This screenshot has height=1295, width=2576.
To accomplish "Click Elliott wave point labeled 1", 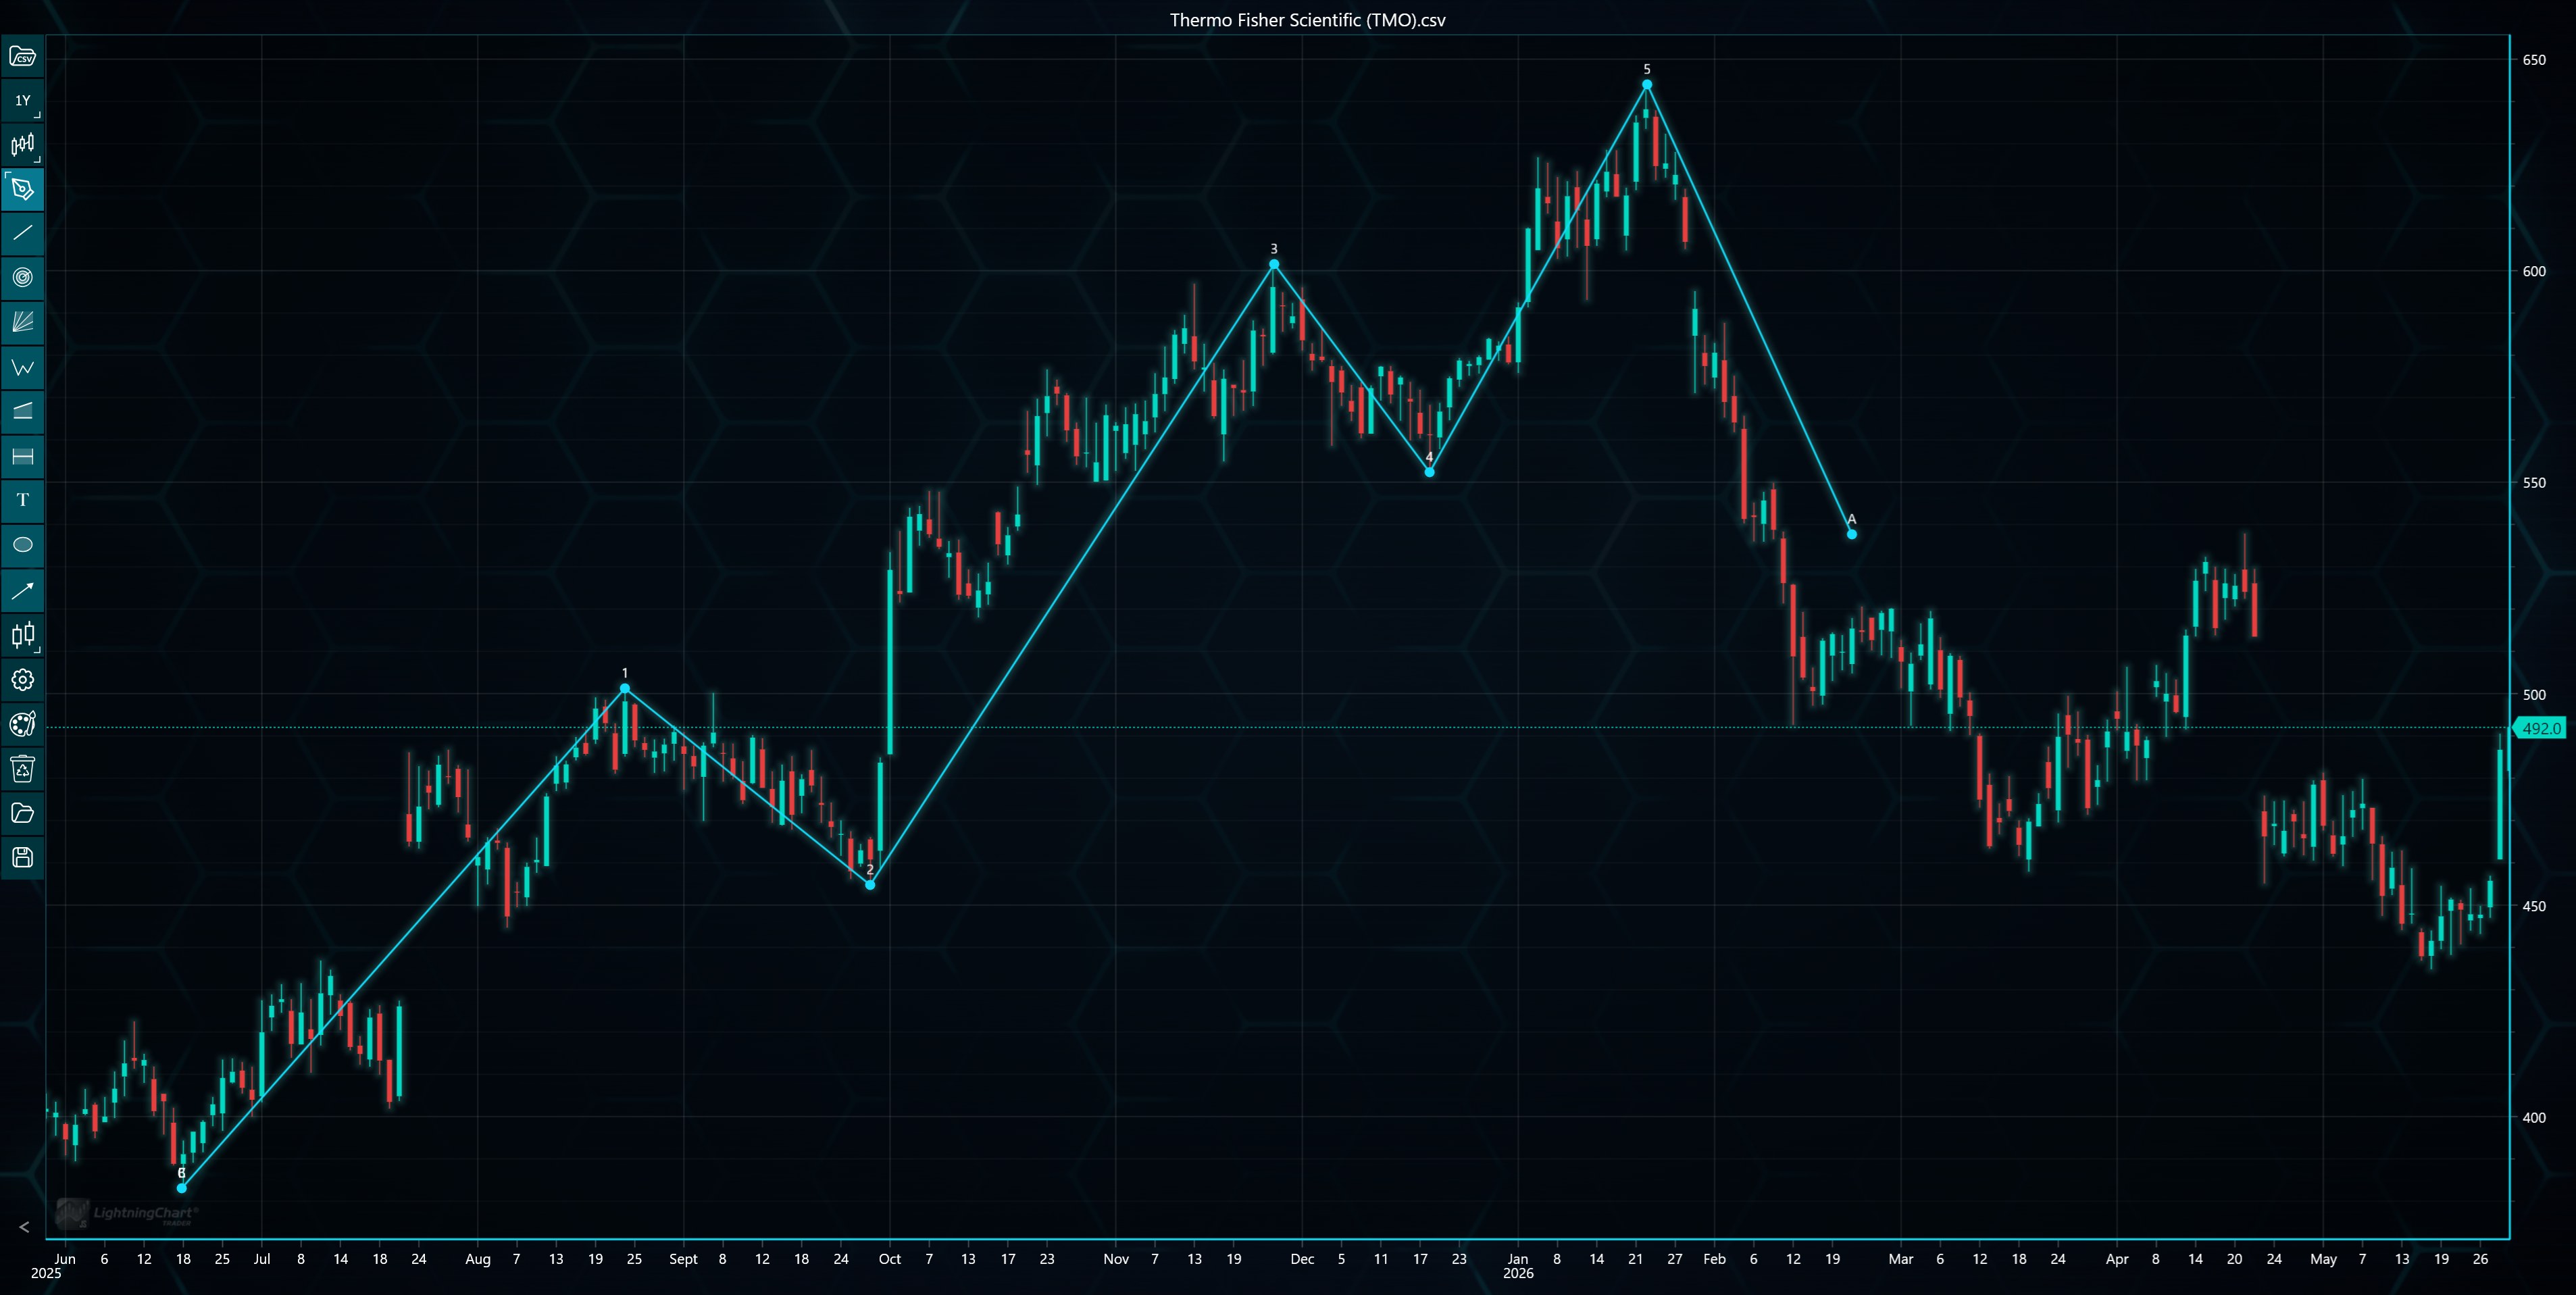I will (x=625, y=688).
